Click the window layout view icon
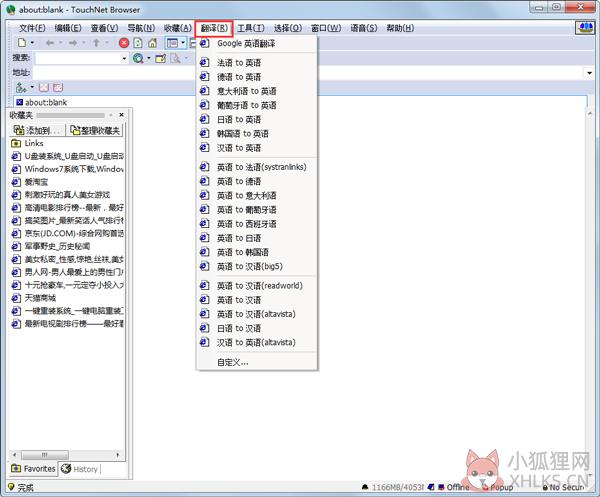The height and width of the screenshot is (497, 600). pyautogui.click(x=172, y=43)
